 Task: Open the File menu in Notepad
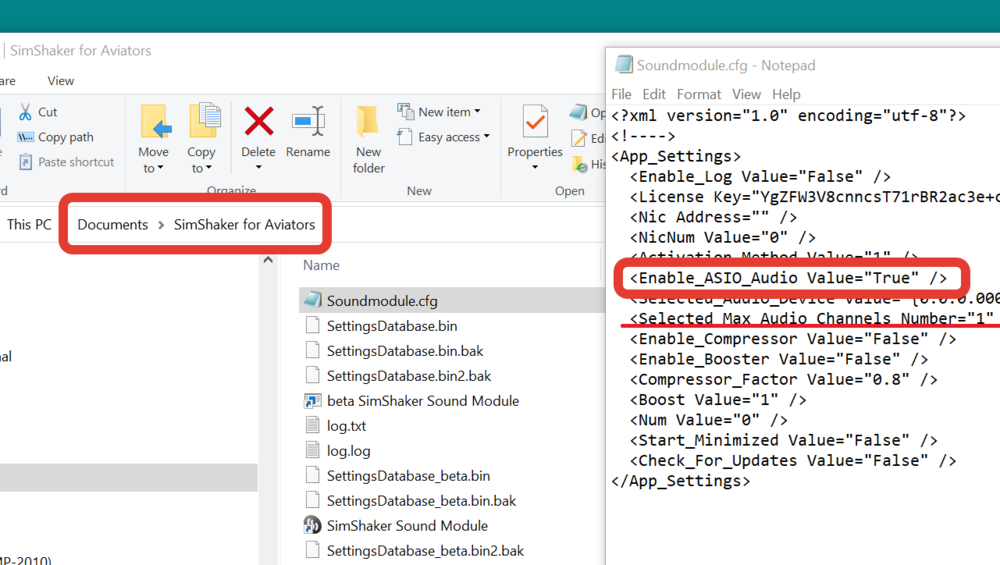click(621, 94)
